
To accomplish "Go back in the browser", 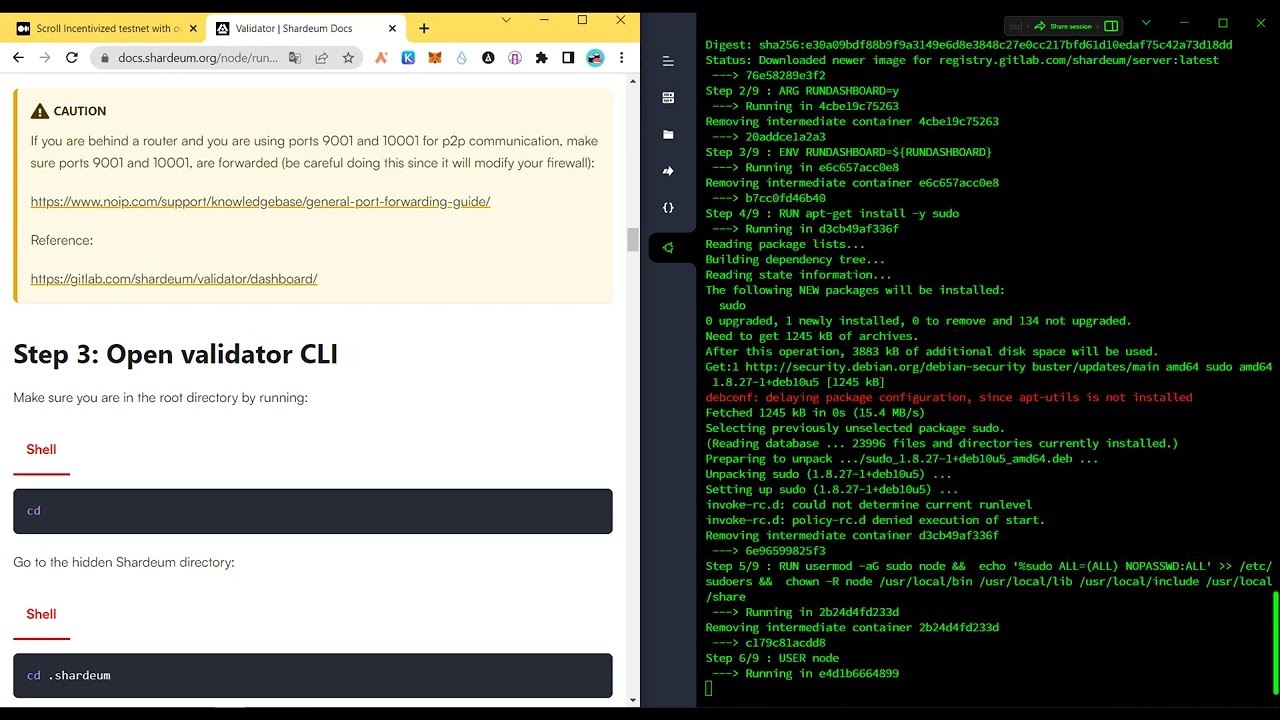I will (18, 58).
